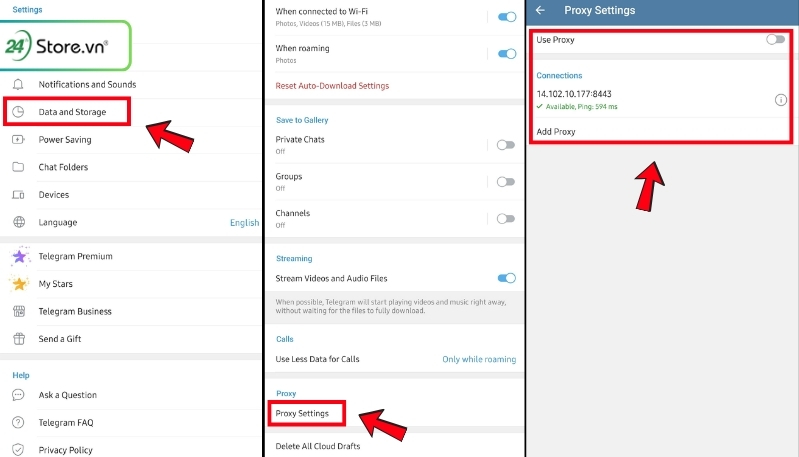799x457 pixels.
Task: Change 'Only while roaming' calls data option
Action: [x=479, y=359]
